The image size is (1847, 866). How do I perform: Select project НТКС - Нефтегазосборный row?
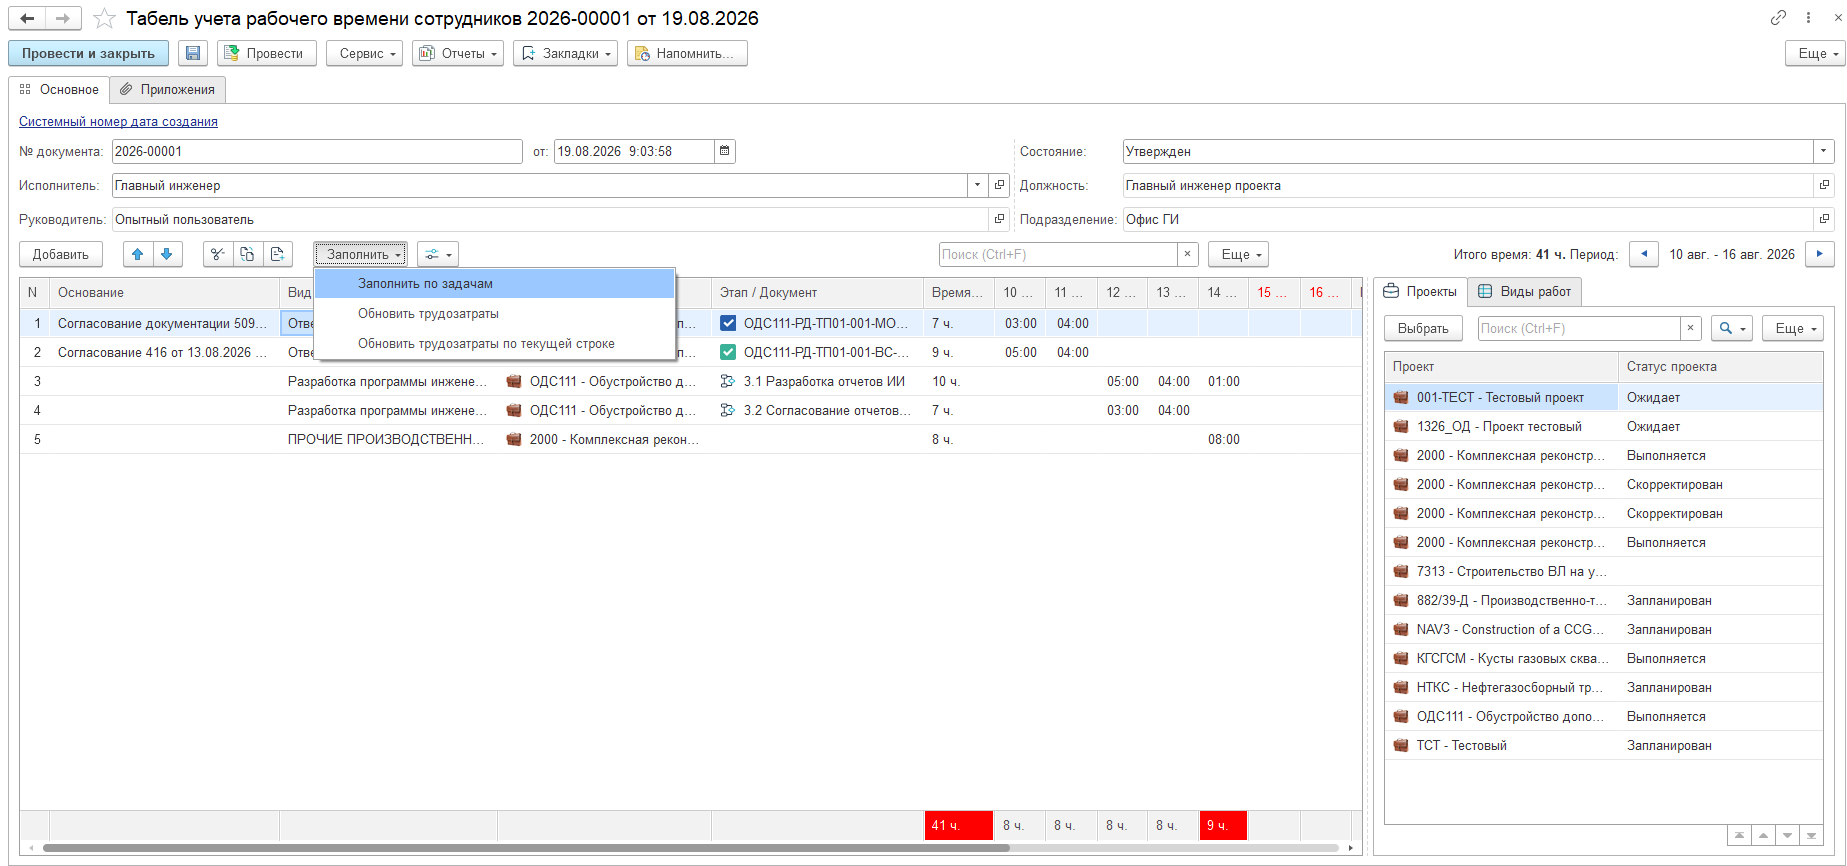pos(1603,687)
